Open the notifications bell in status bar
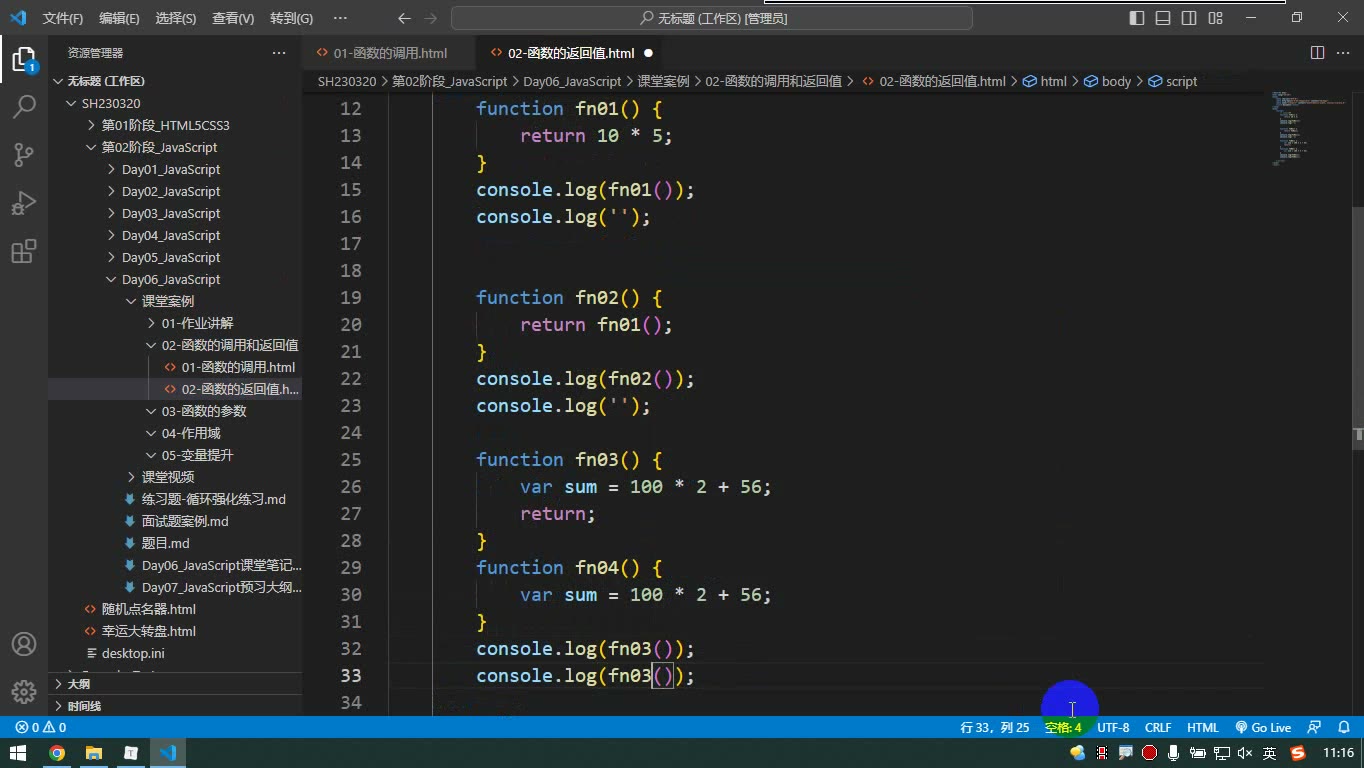Viewport: 1364px width, 768px height. 1343,728
